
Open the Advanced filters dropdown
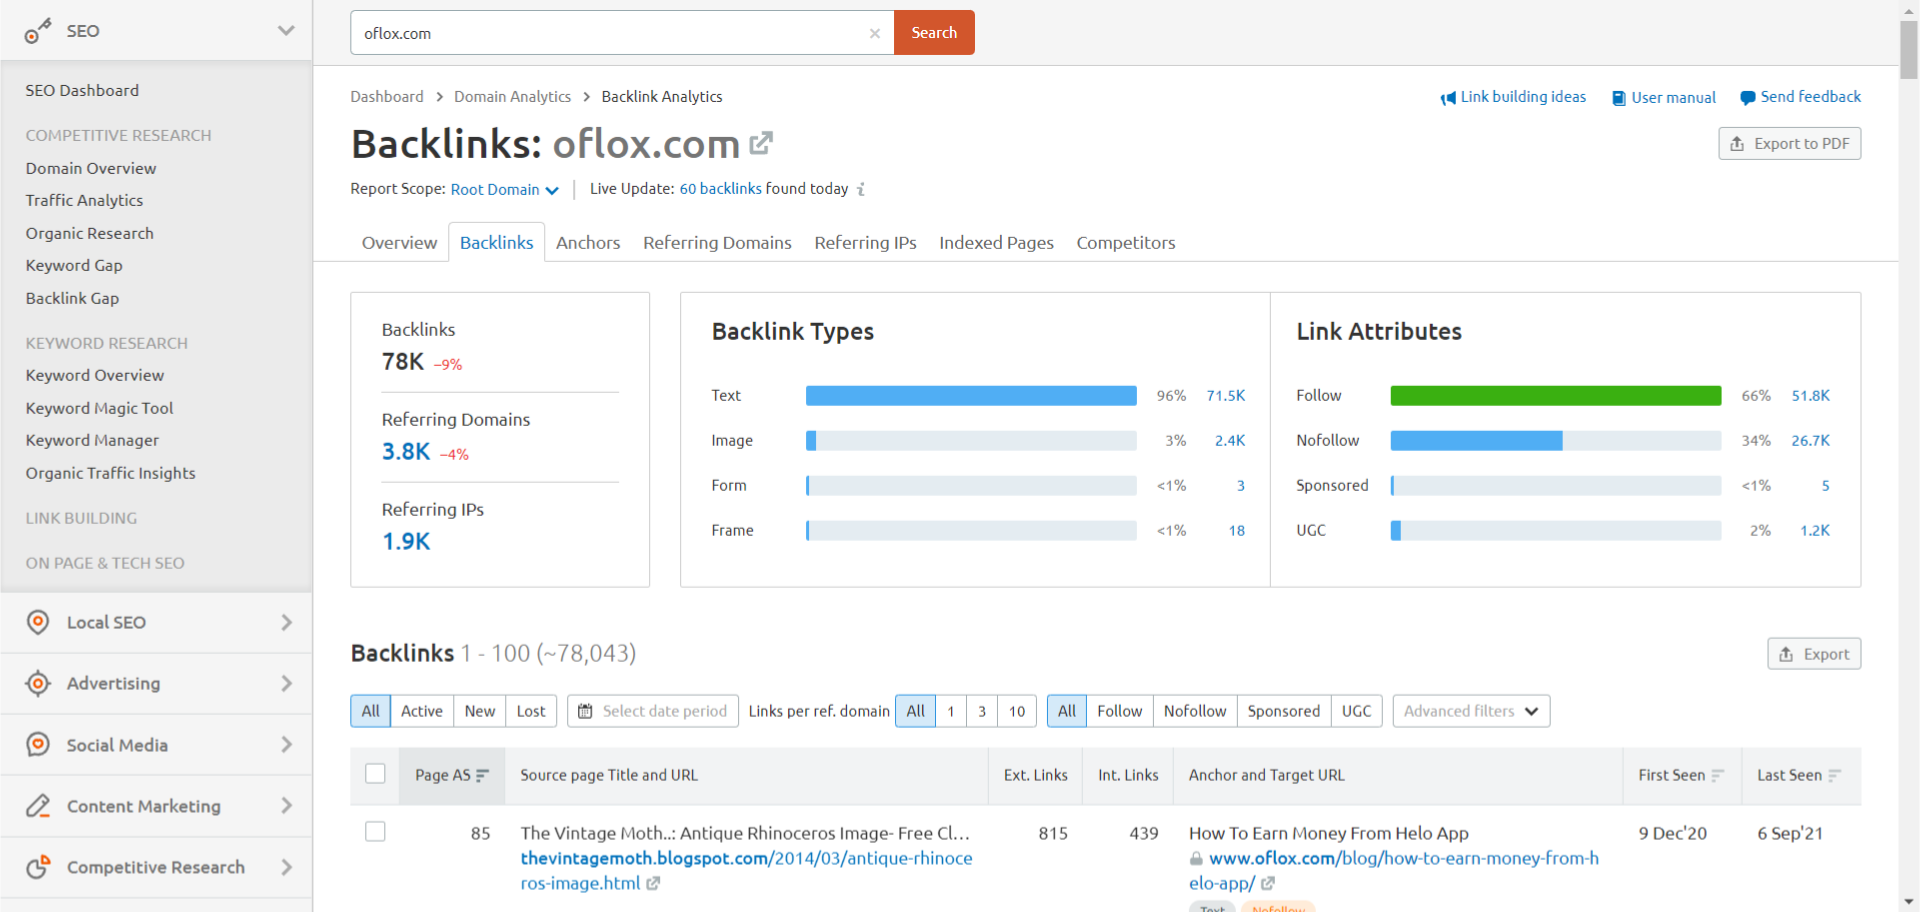(x=1470, y=710)
